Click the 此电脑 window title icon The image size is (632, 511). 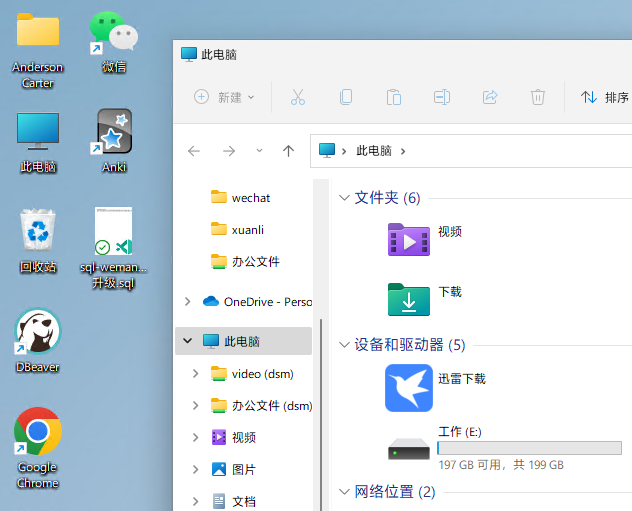(189, 54)
